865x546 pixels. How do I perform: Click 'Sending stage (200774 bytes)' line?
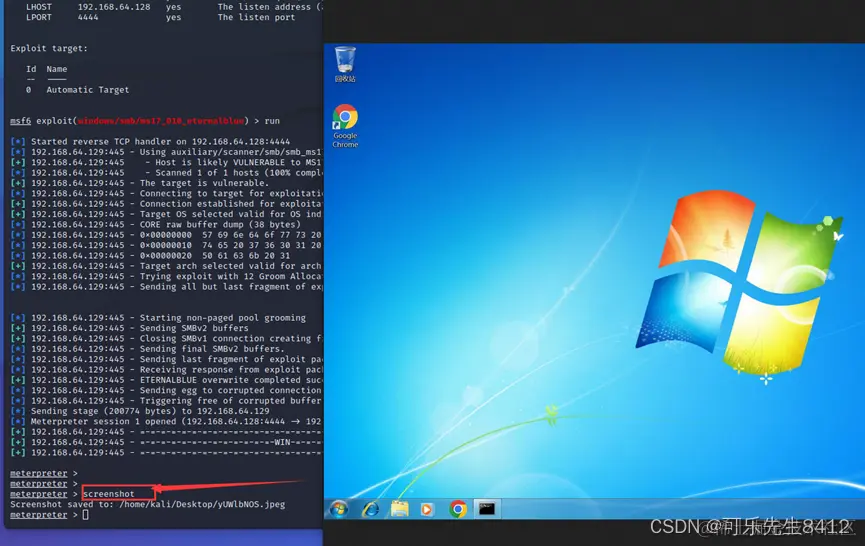pos(140,411)
